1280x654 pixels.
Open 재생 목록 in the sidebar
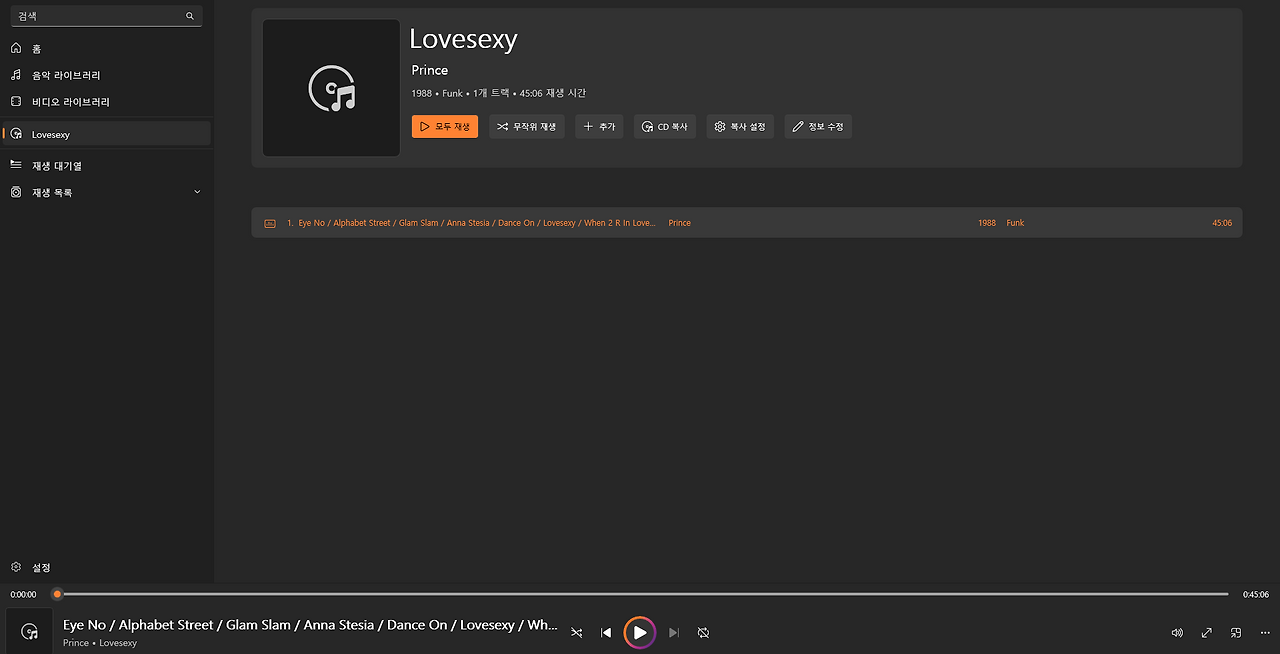(107, 192)
